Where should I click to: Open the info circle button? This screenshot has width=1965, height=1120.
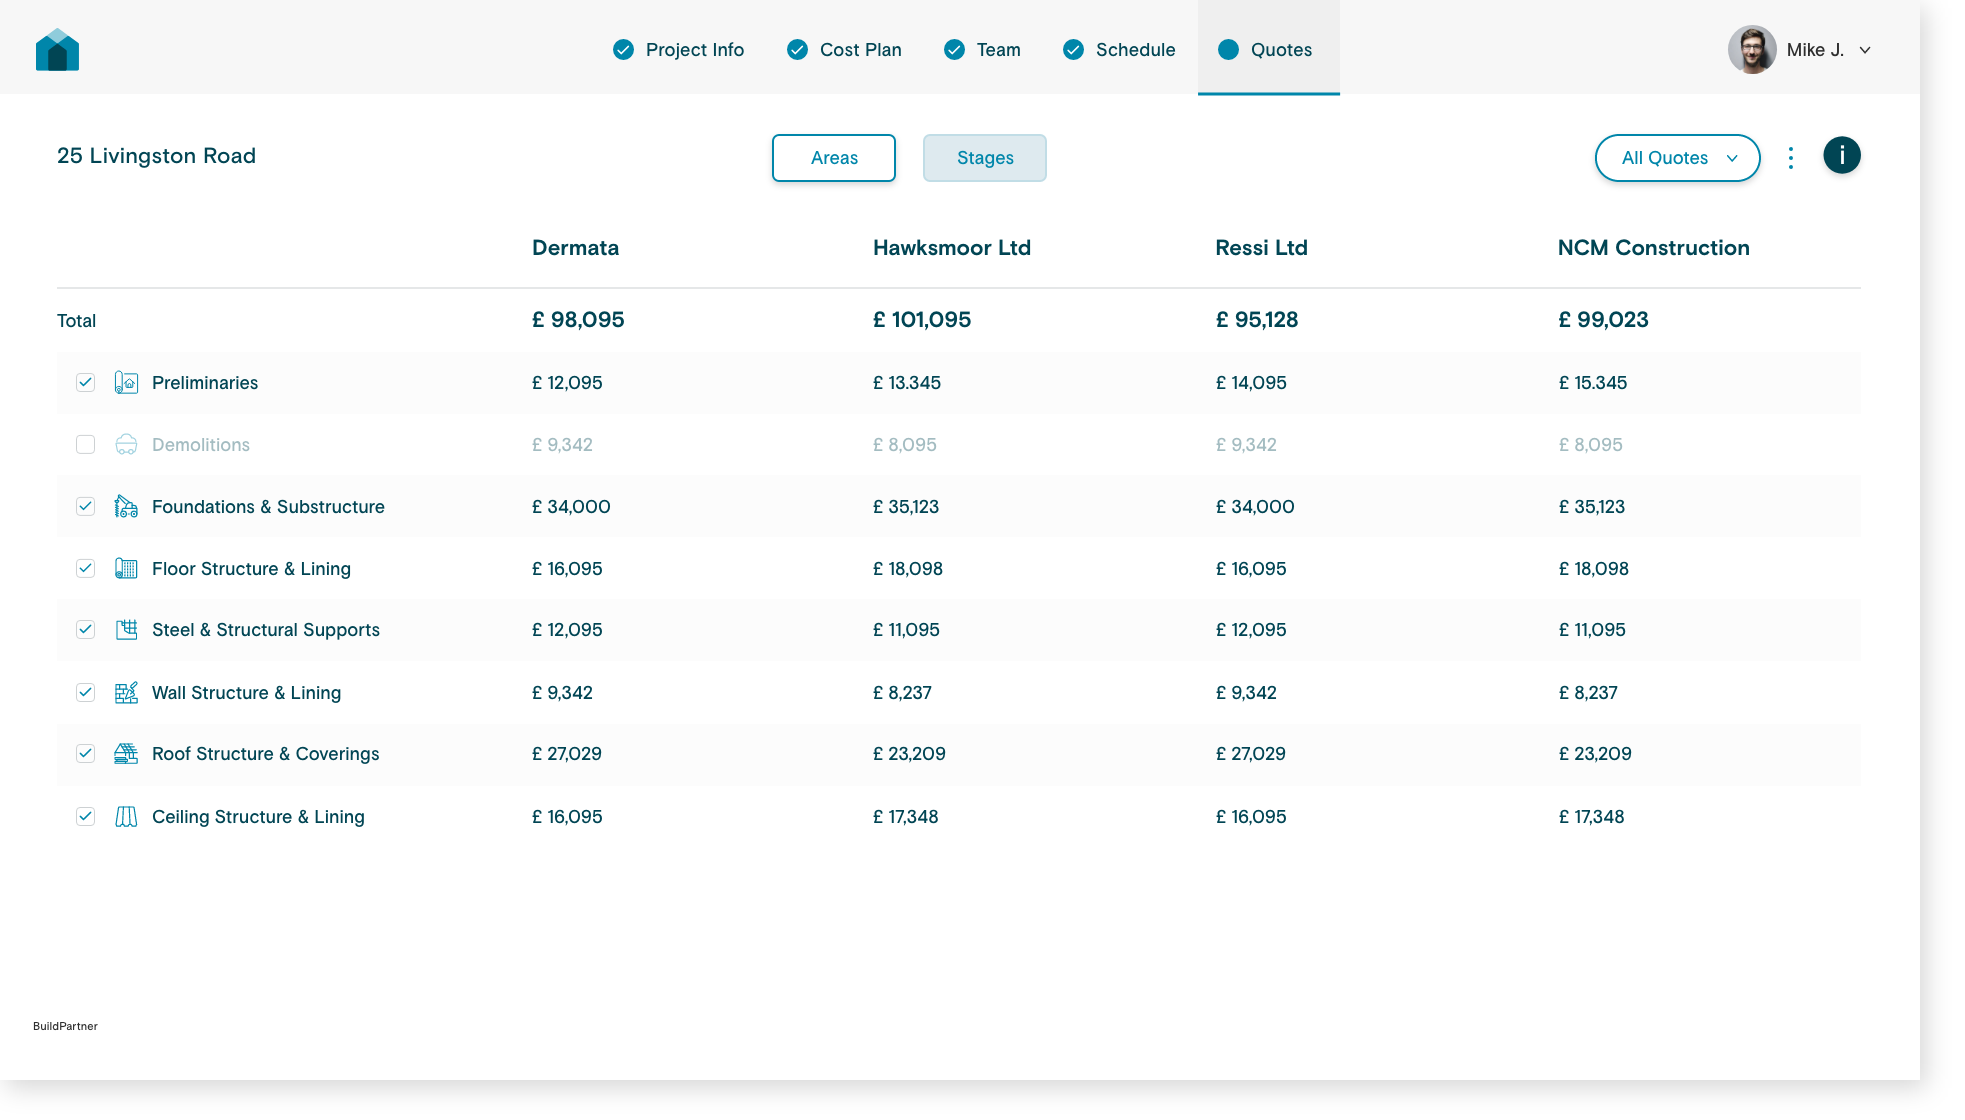point(1841,156)
